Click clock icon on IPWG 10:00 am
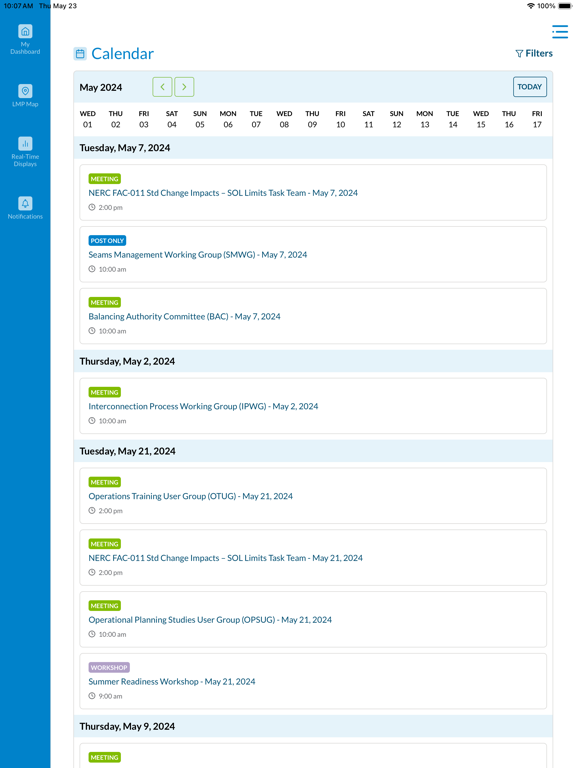576x768 pixels. click(92, 420)
